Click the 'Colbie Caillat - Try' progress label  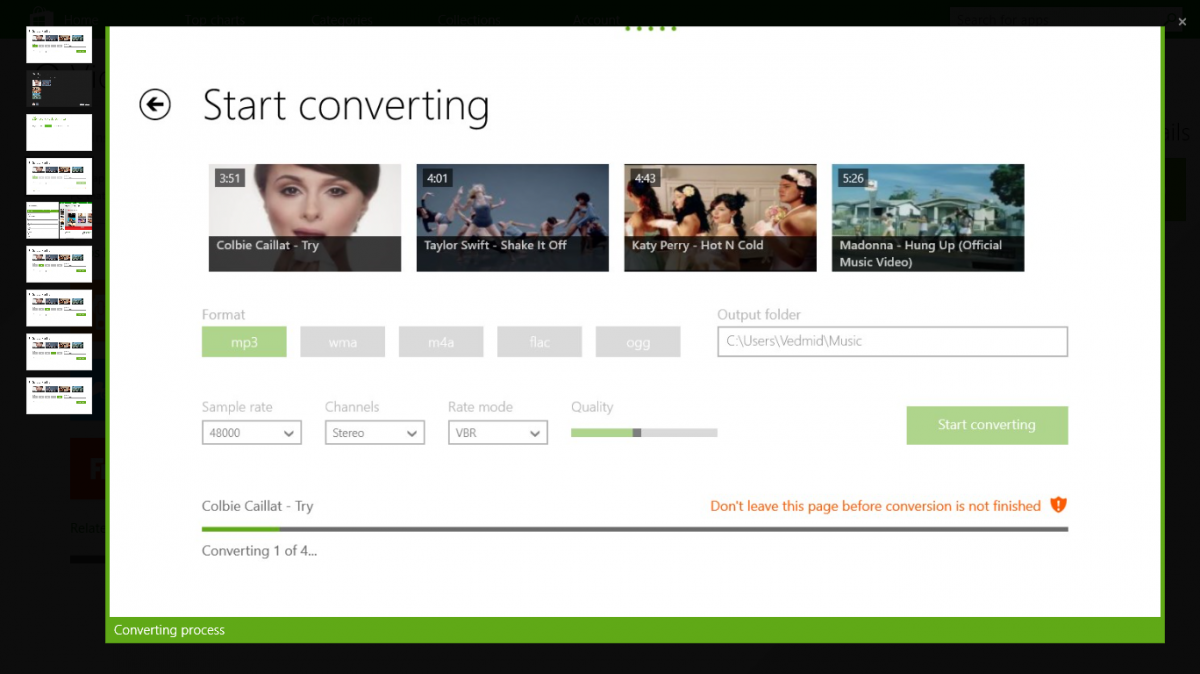[x=257, y=506]
